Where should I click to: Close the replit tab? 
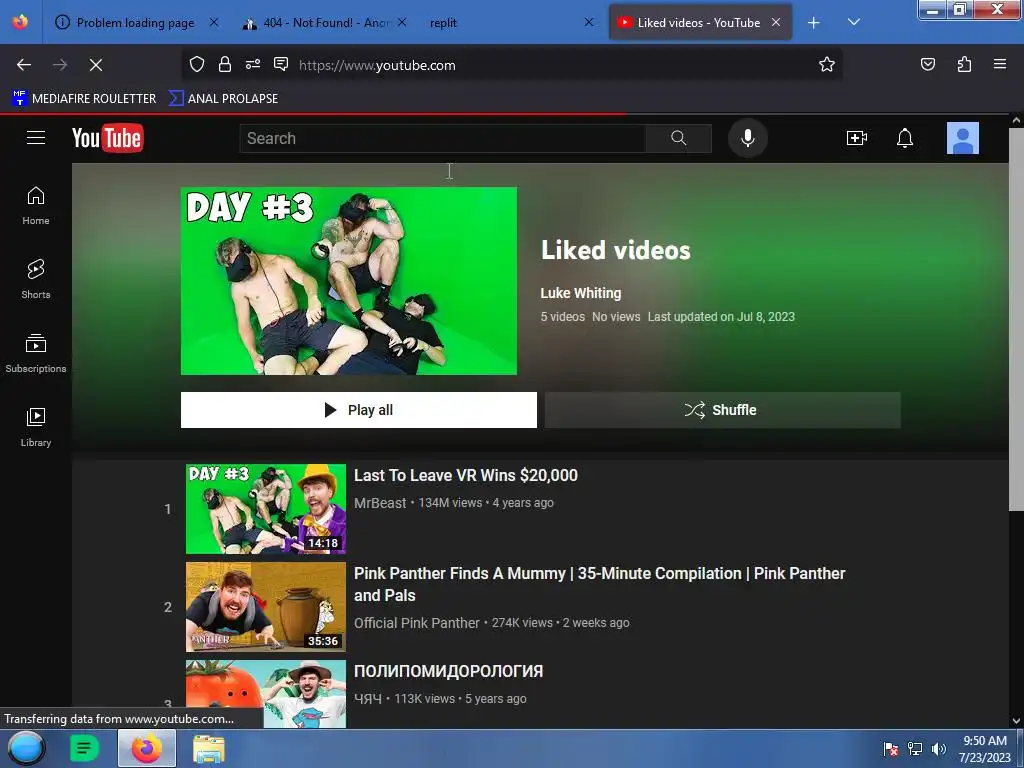[x=588, y=22]
